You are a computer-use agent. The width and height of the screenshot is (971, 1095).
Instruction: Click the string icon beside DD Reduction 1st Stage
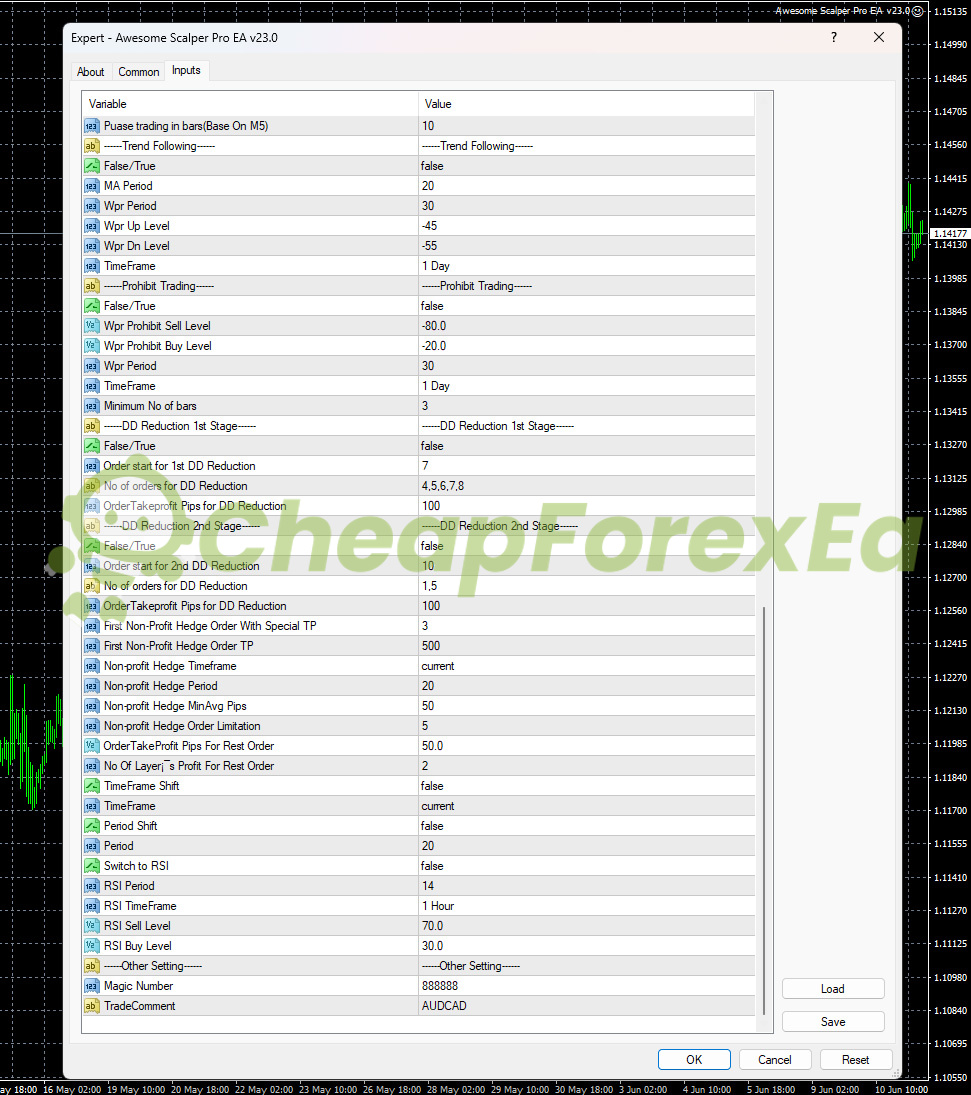coord(92,426)
